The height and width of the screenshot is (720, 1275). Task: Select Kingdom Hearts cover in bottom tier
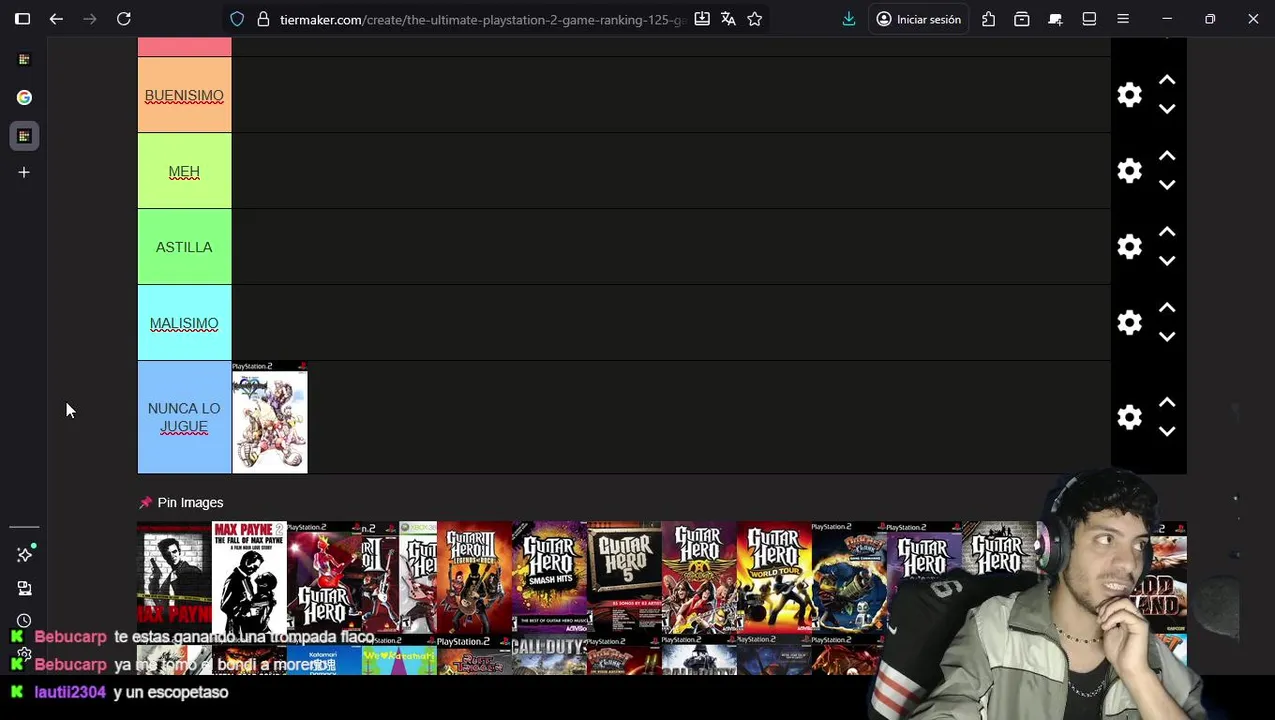[270, 417]
